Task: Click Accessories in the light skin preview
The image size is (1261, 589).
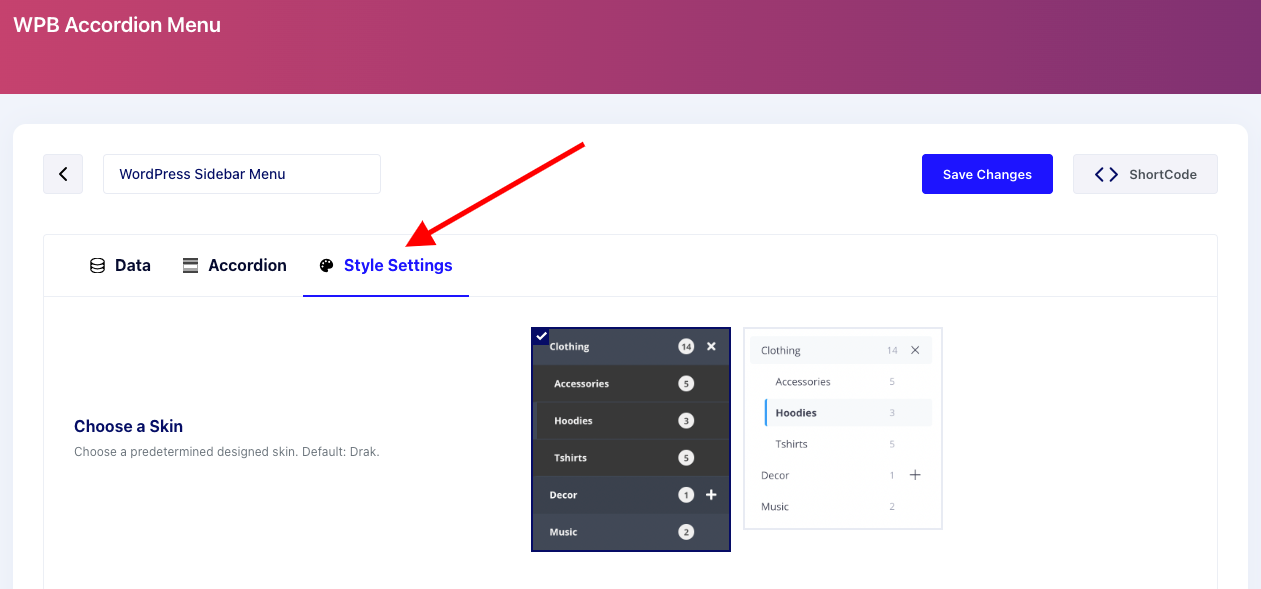Action: click(x=803, y=382)
